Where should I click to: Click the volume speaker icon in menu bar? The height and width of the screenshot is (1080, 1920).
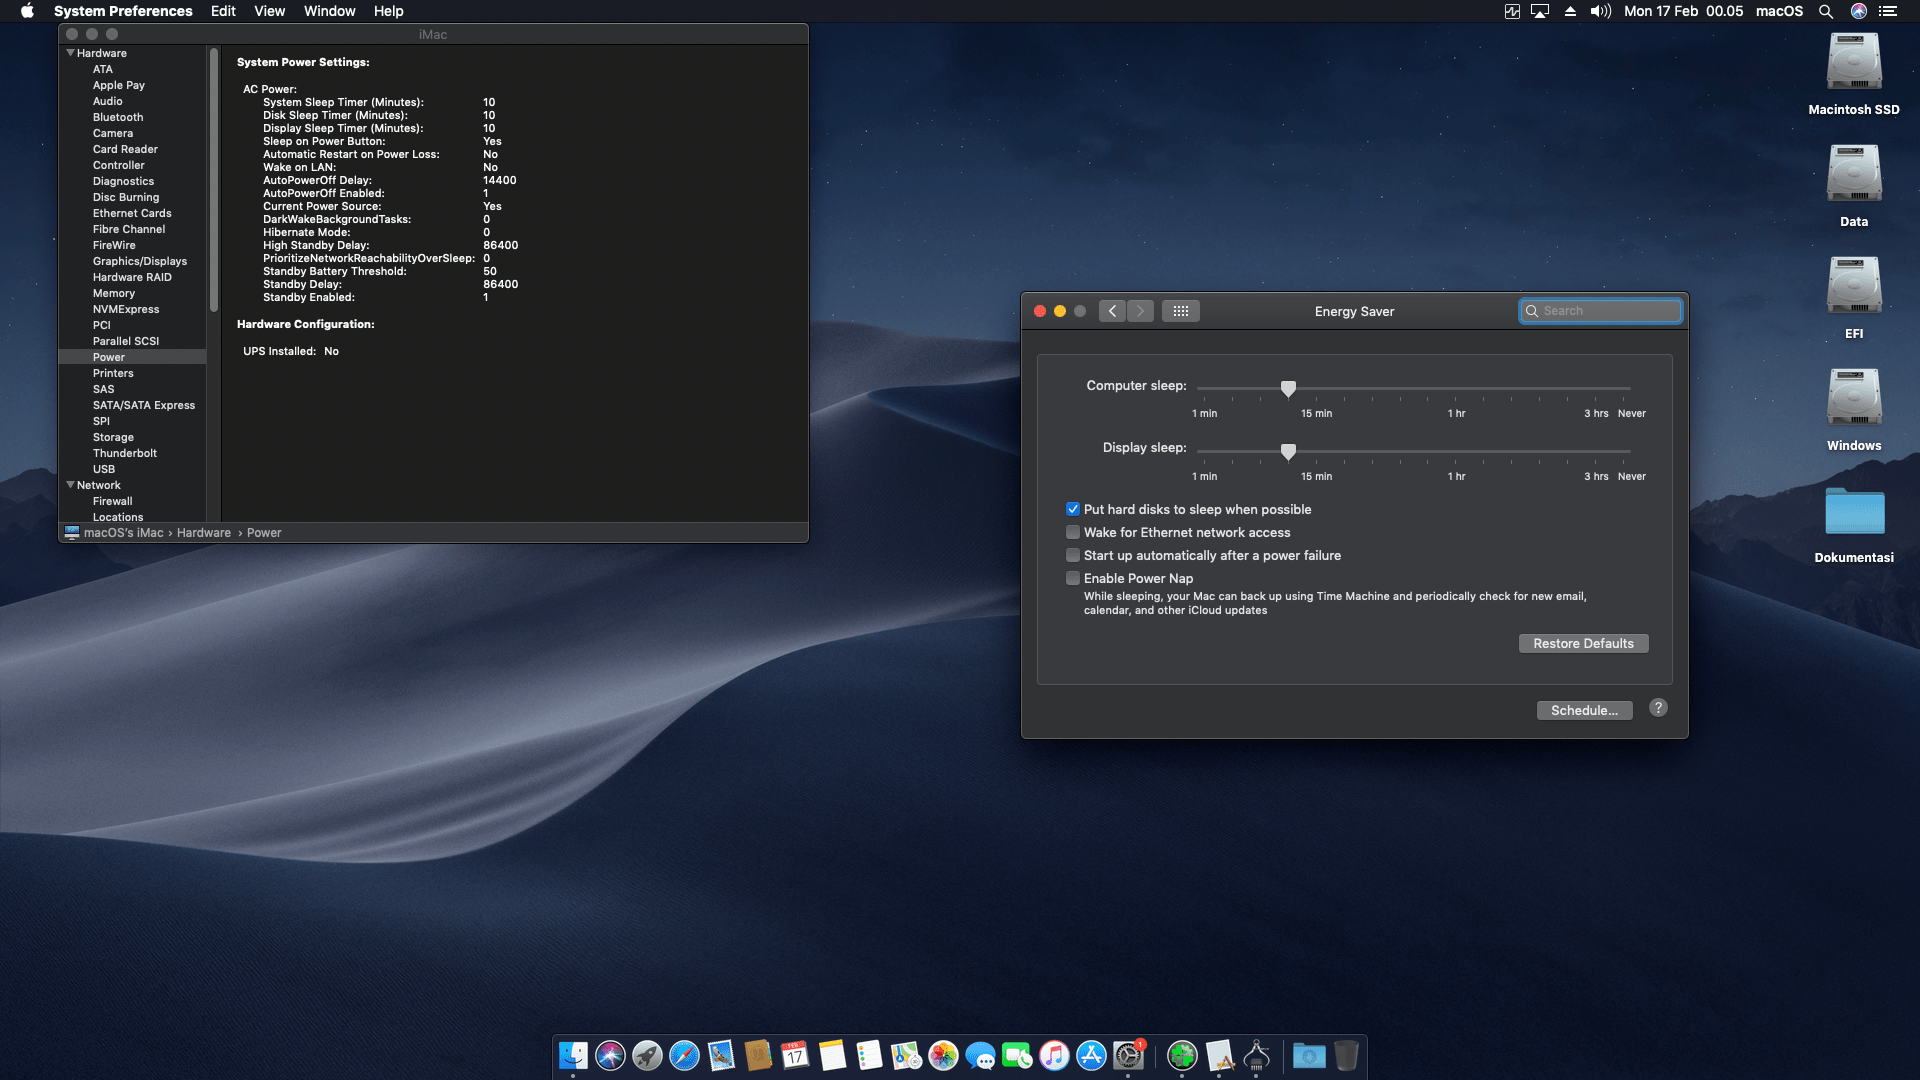[1601, 11]
